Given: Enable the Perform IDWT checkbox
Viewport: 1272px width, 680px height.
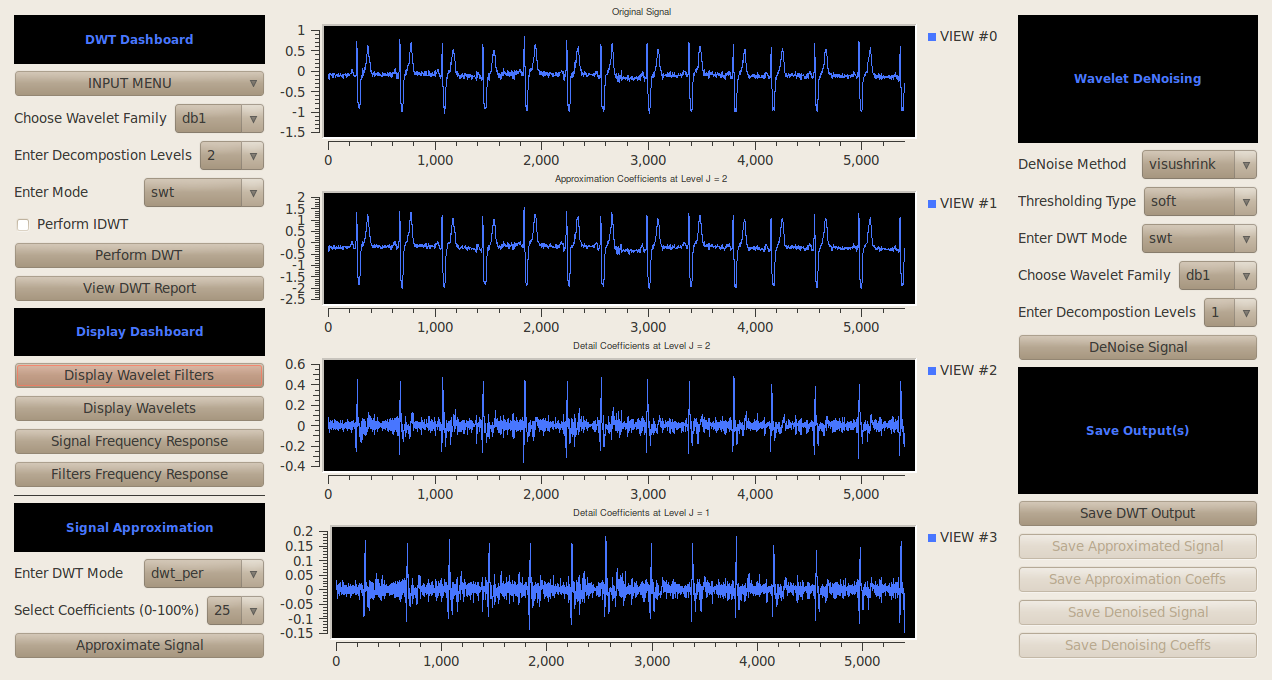Looking at the screenshot, I should click(23, 225).
